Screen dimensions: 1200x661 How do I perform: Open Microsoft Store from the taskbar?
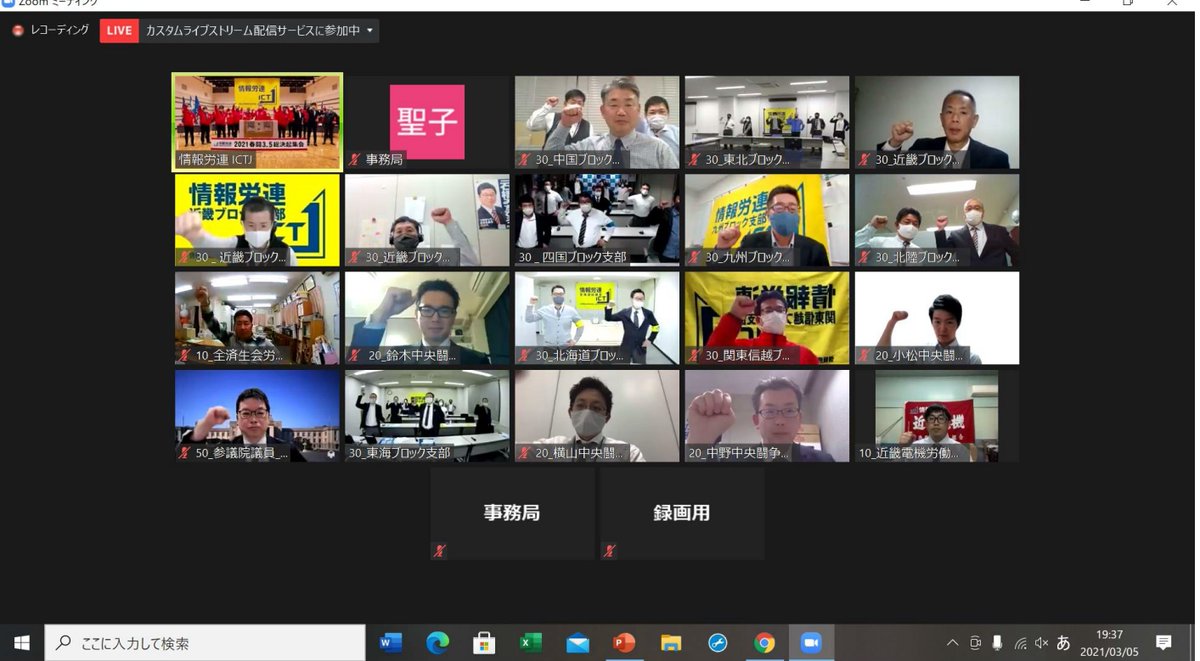[x=484, y=643]
